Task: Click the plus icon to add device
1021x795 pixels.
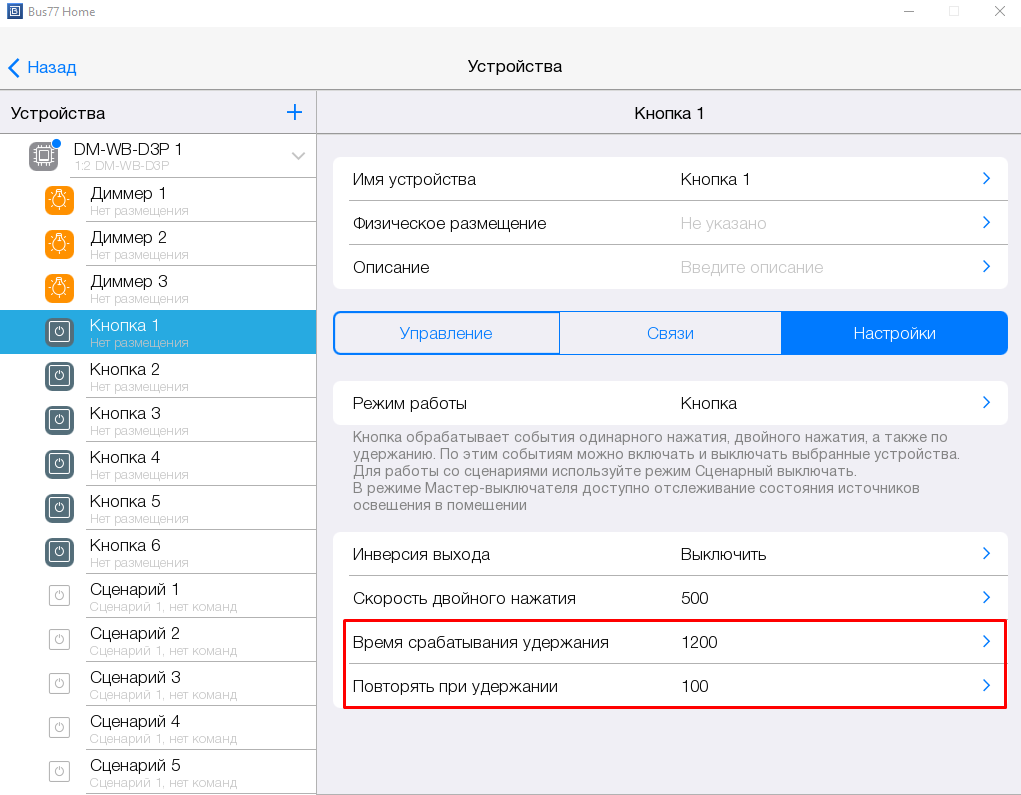Action: point(294,113)
